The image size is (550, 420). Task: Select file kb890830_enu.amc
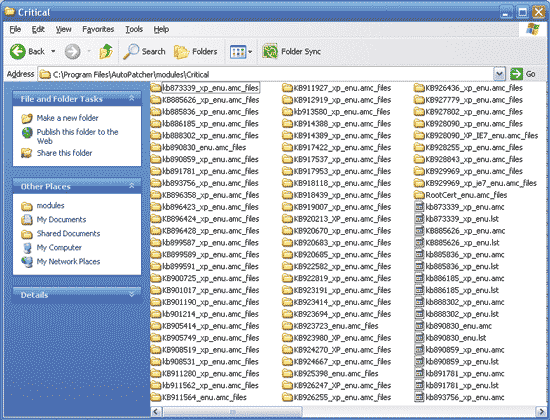pyautogui.click(x=453, y=326)
